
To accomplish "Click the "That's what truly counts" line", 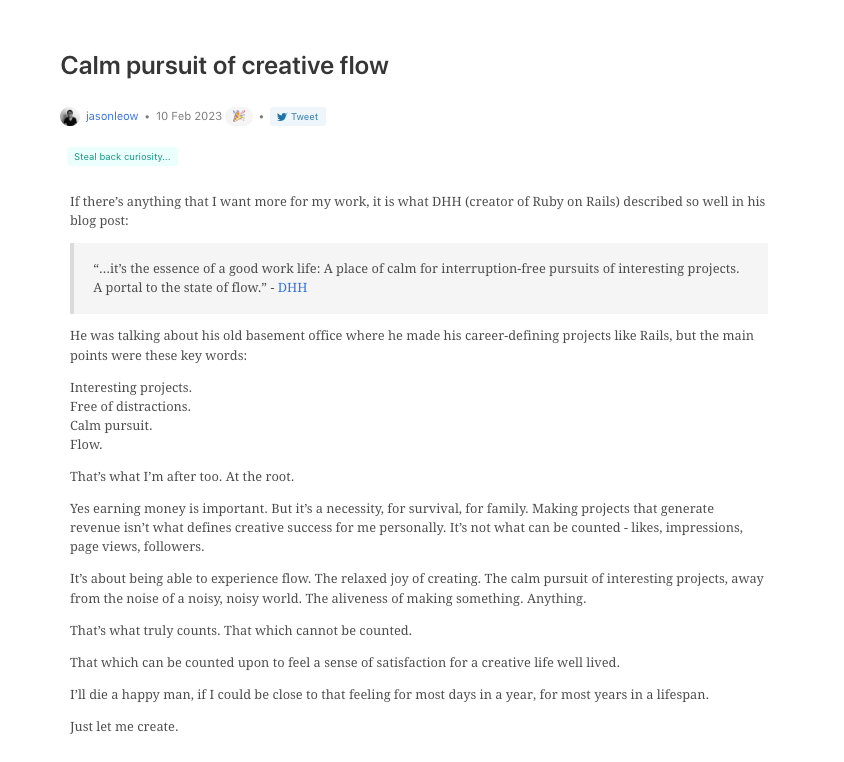I will [x=241, y=630].
